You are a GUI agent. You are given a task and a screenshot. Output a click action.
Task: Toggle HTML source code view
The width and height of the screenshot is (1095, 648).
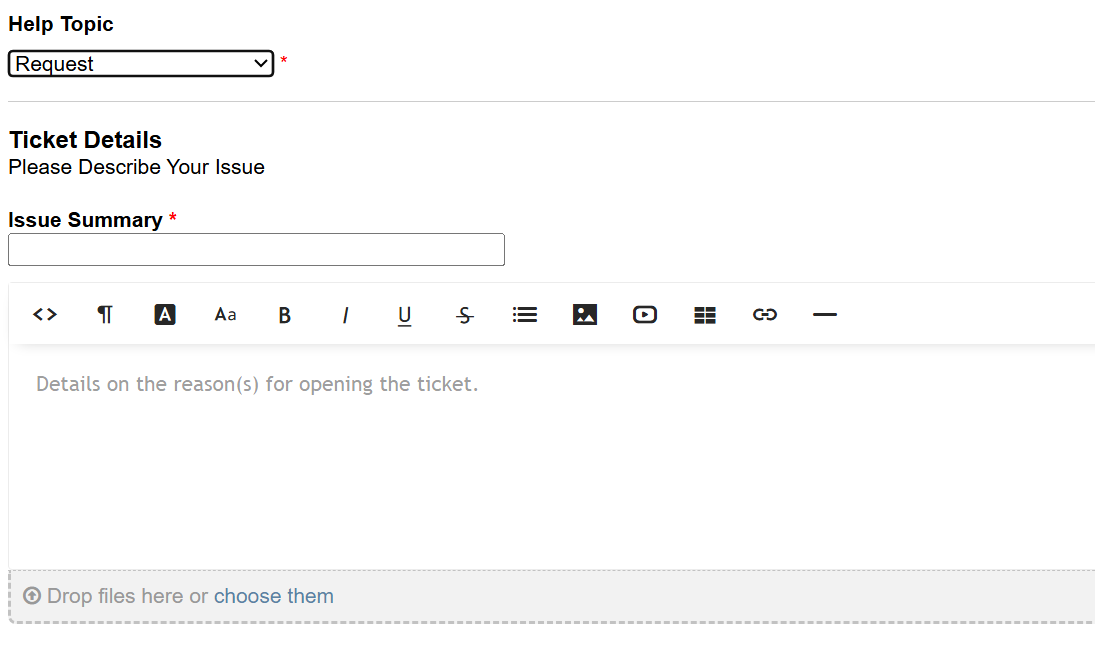pos(45,315)
